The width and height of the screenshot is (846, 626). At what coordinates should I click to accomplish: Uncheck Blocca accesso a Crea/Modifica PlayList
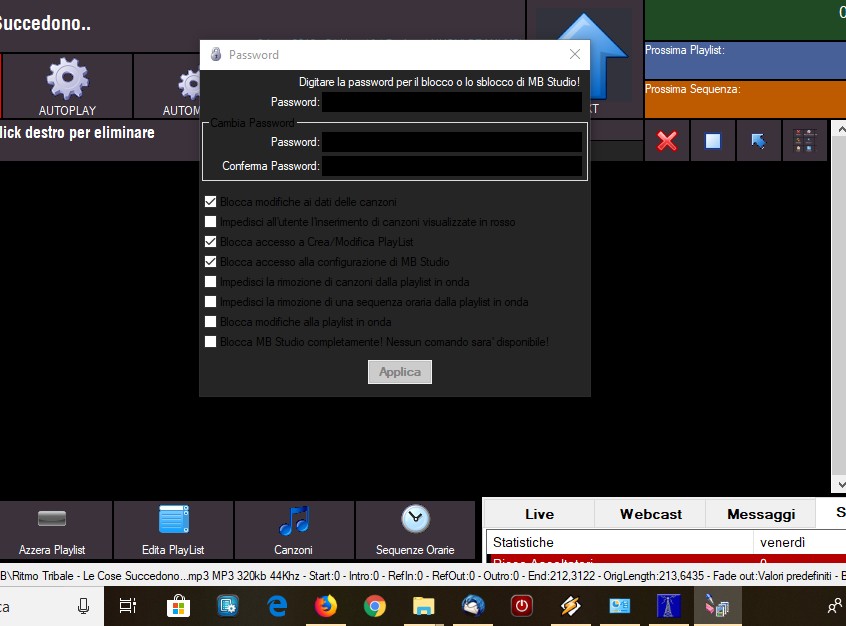click(x=211, y=242)
